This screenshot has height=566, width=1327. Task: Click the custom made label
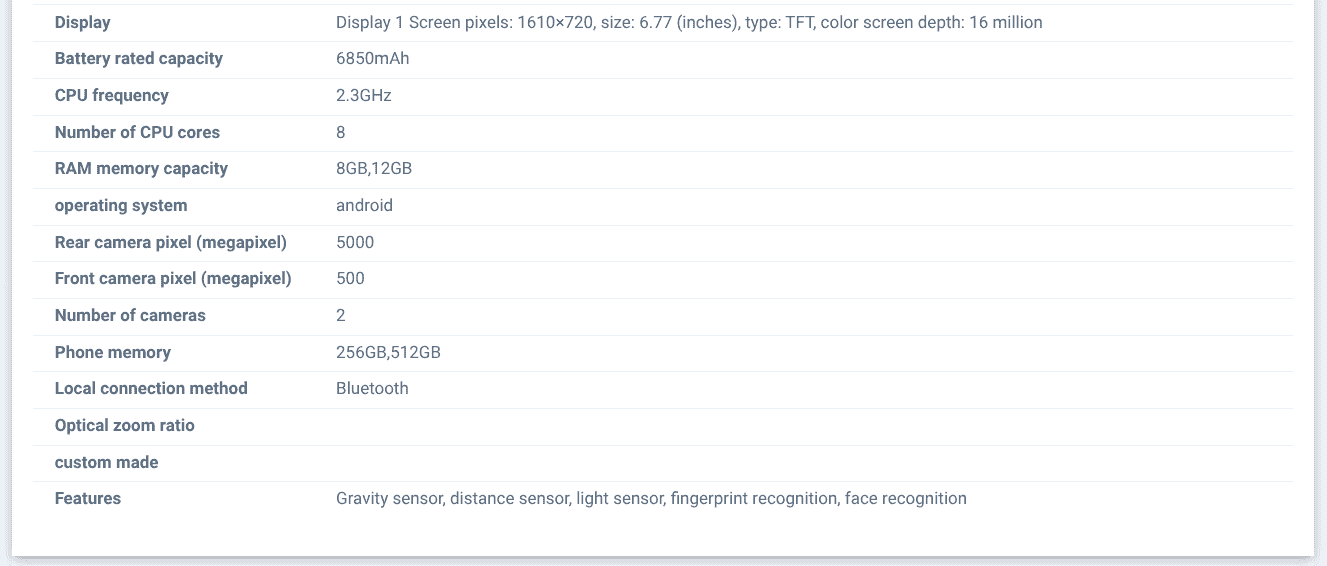coord(106,462)
